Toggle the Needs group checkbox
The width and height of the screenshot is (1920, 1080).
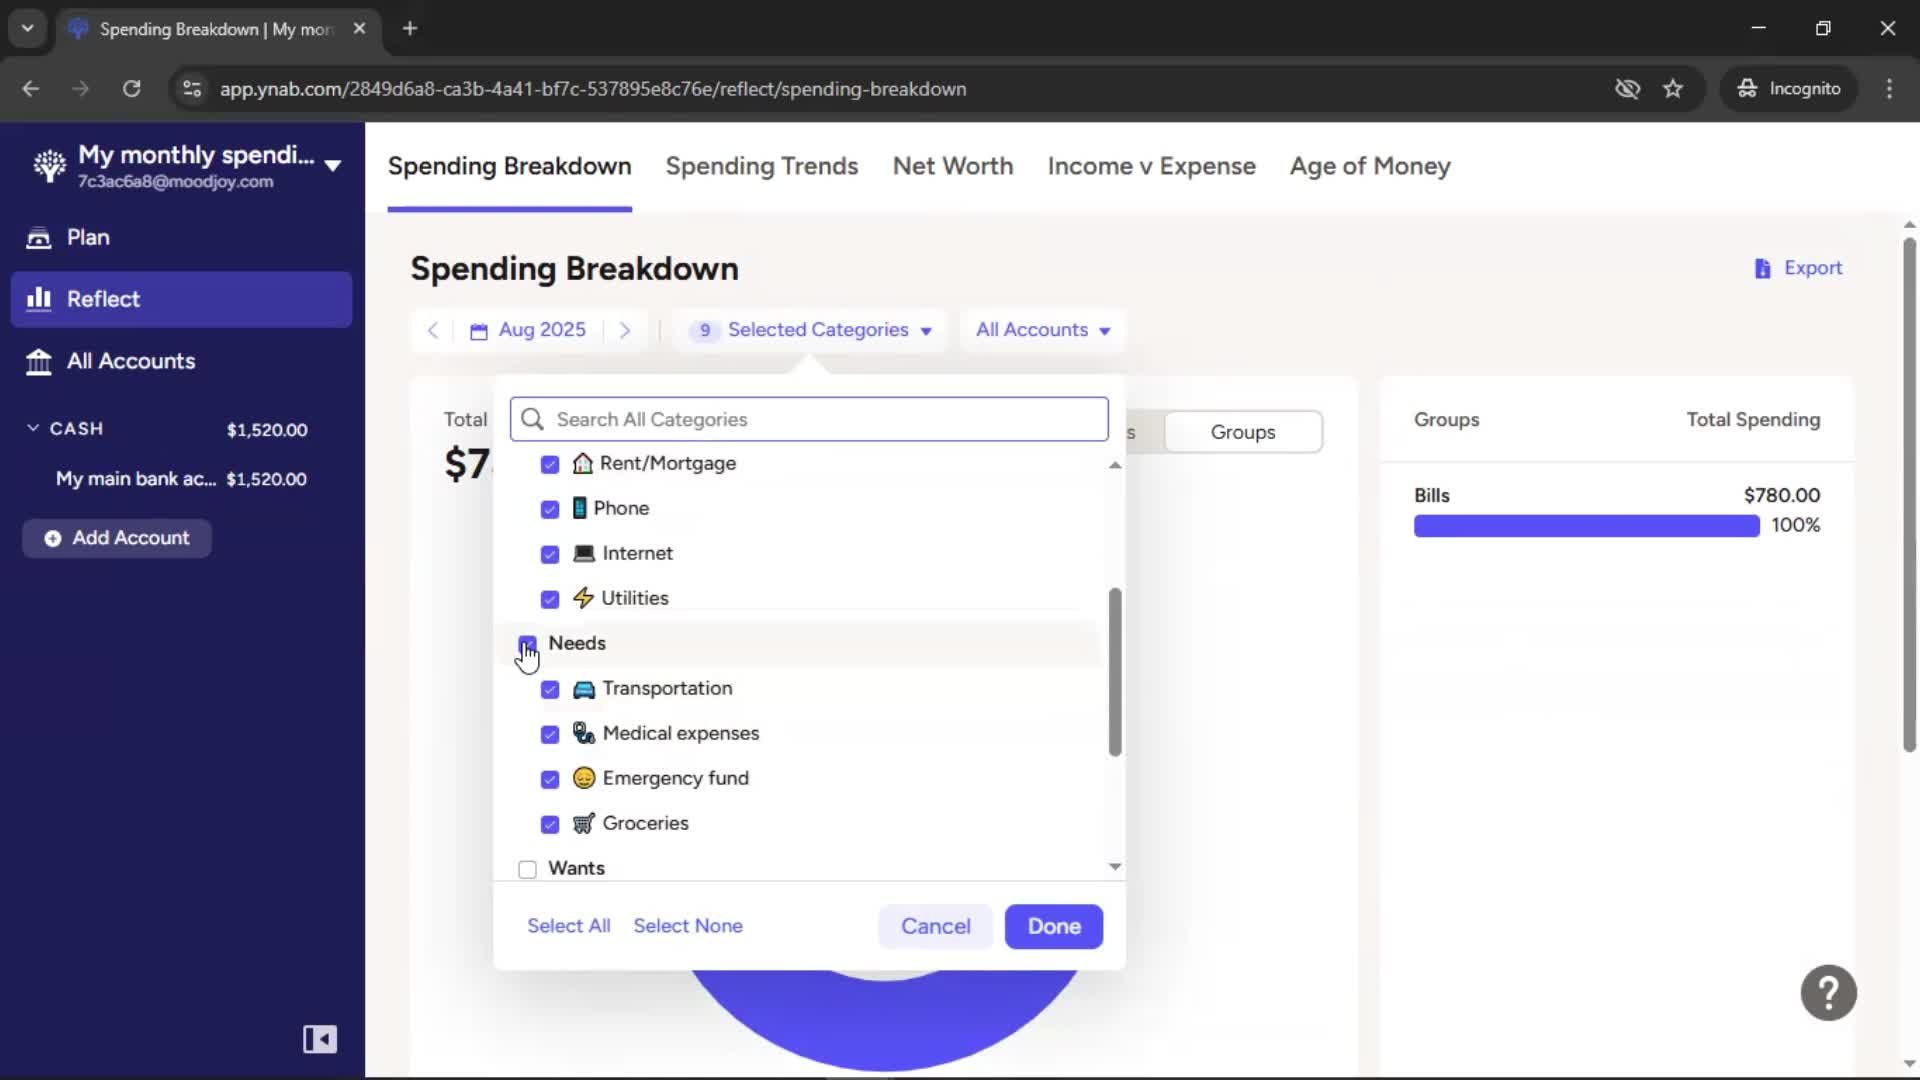[x=527, y=644]
